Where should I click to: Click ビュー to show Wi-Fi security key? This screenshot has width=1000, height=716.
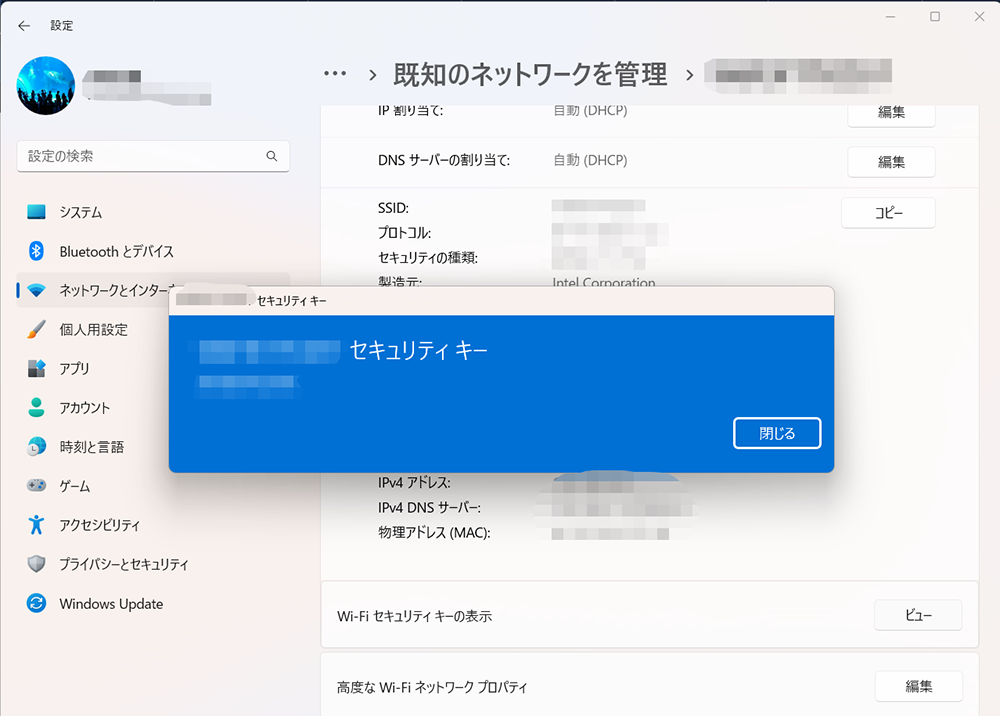[917, 616]
